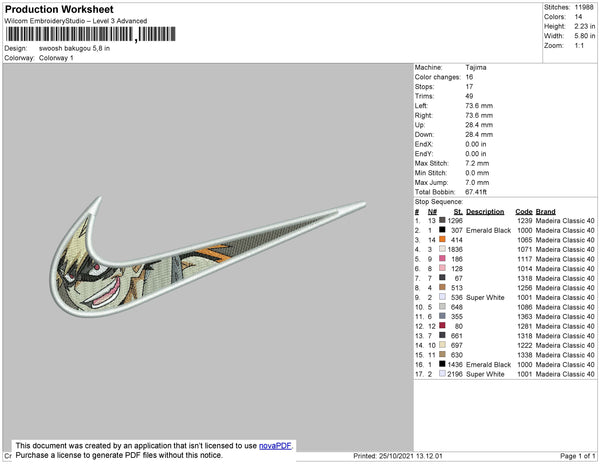
Task: Click the 'Brand' column header
Action: coord(545,212)
